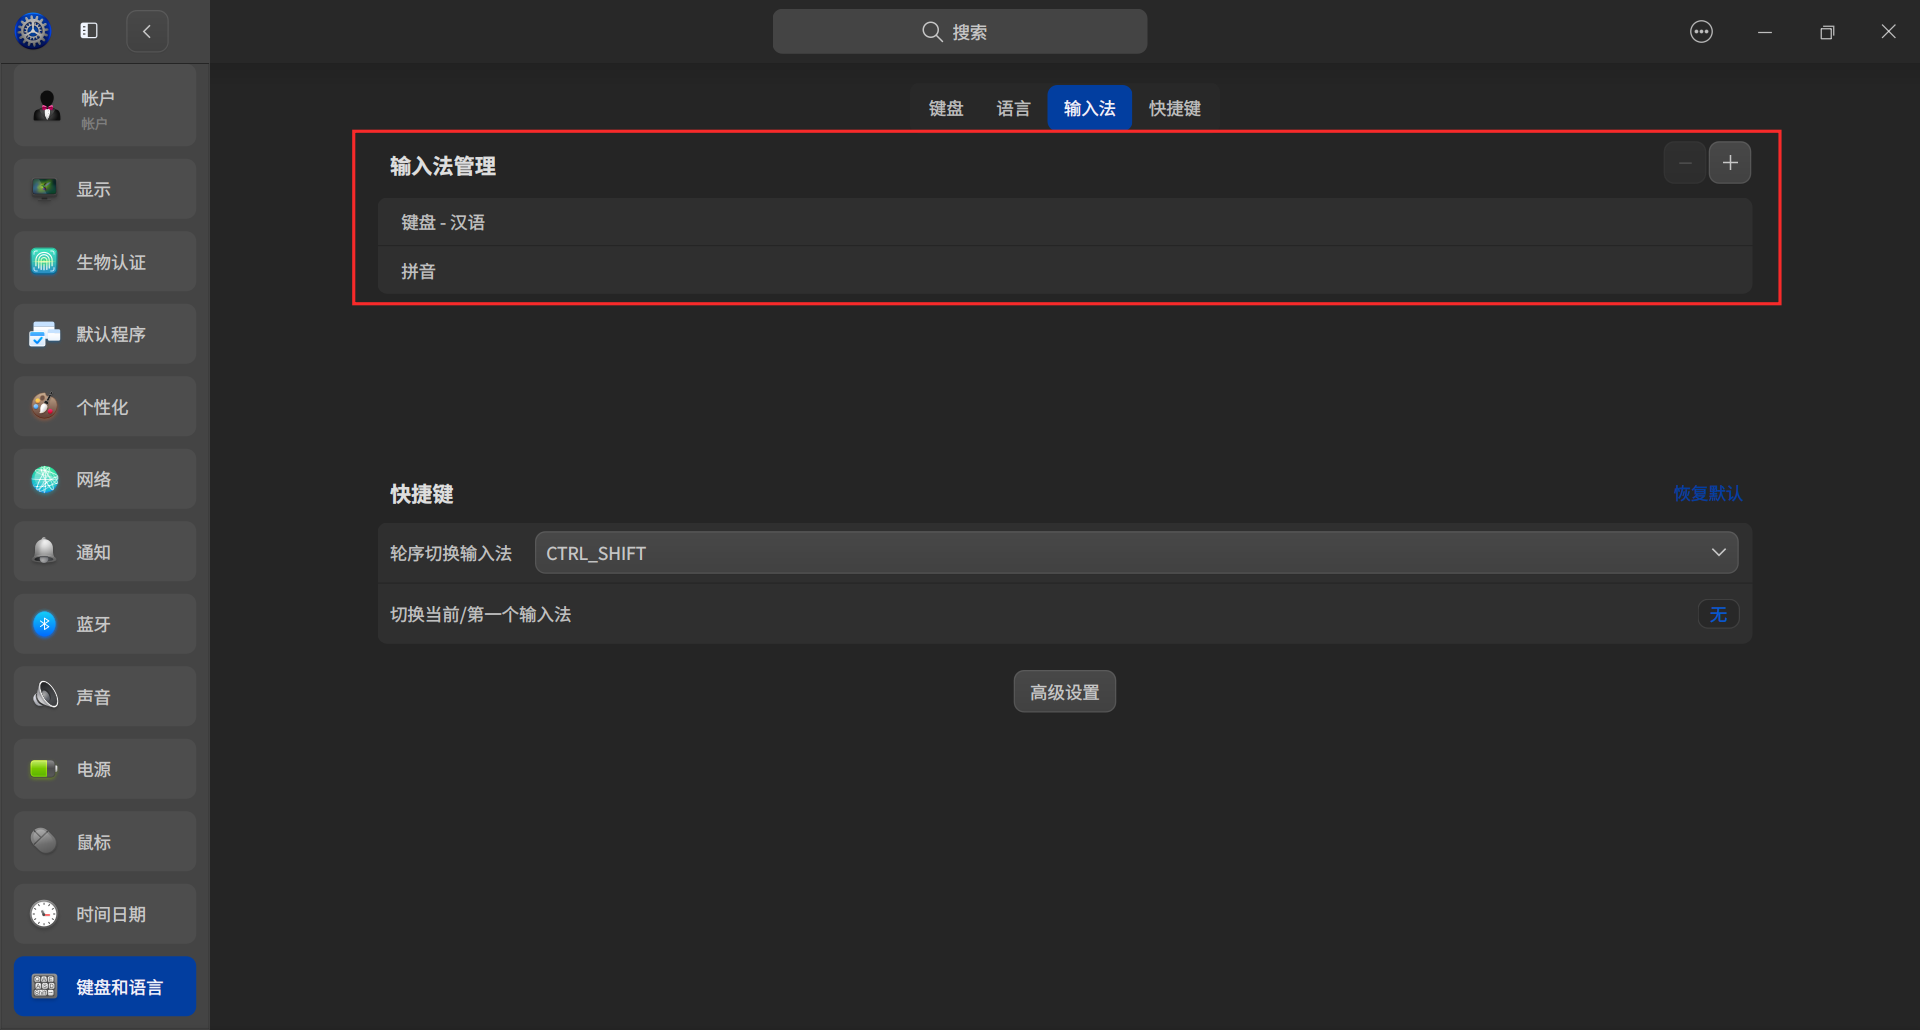Click the 无 shortcut toggle for switching input method

coord(1718,614)
